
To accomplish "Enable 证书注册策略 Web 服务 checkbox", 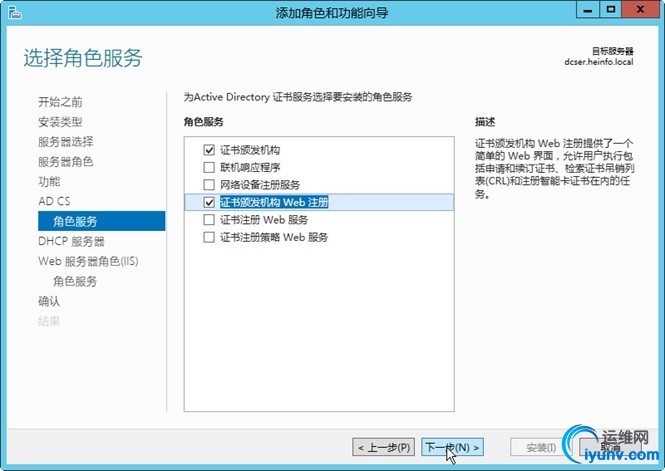I will (x=209, y=237).
